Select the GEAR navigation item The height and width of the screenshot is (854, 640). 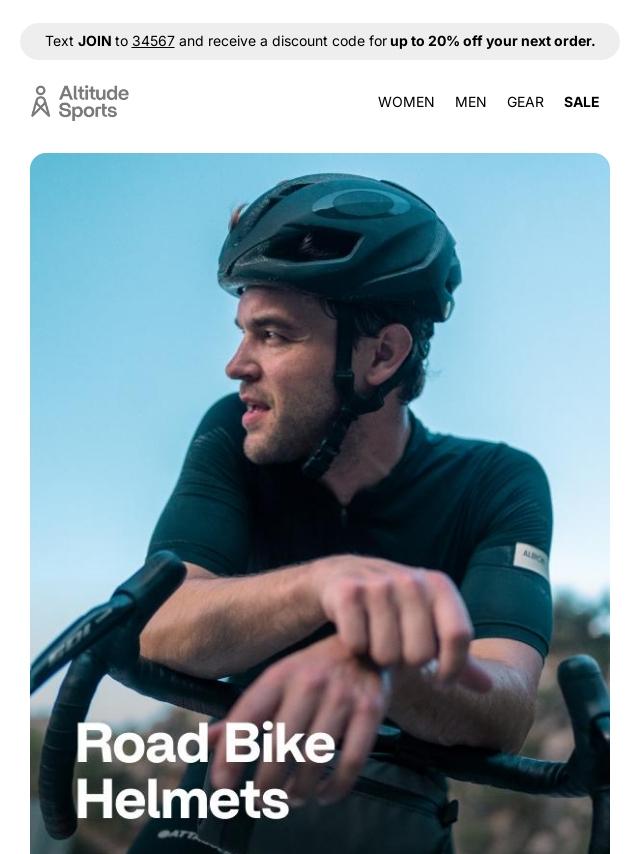[x=525, y=102]
